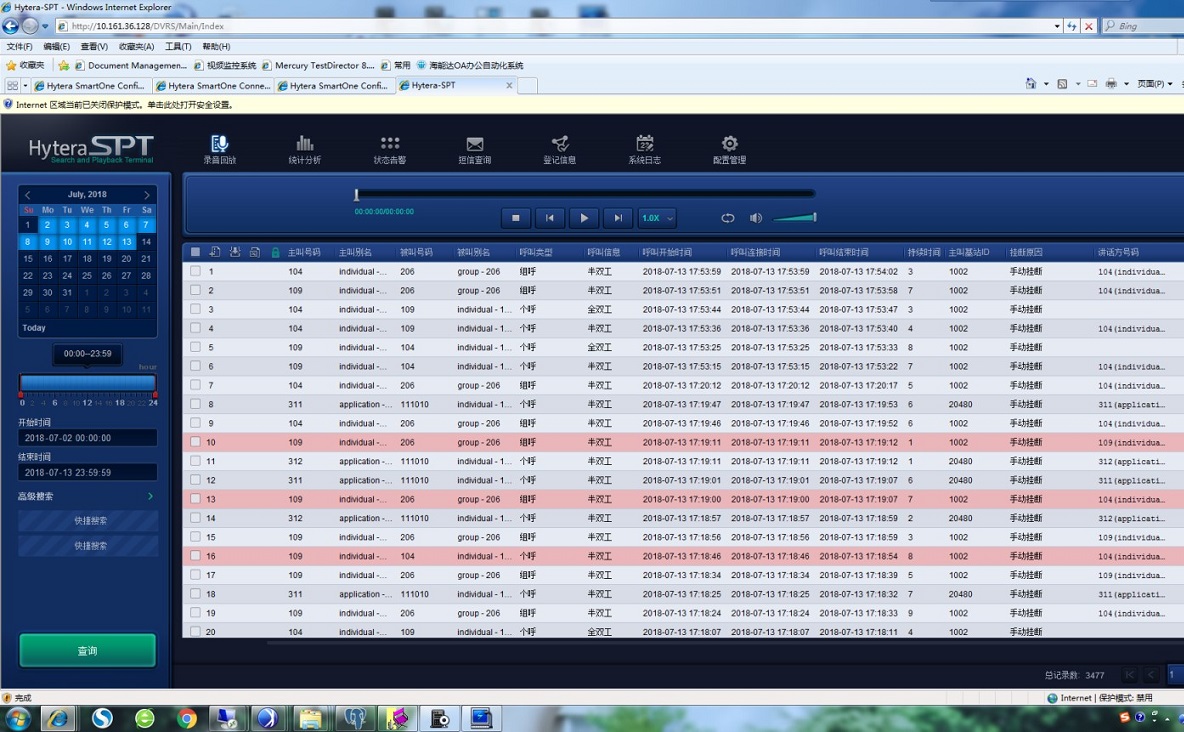
Task: Open the IE address bar history dropdown
Action: click(x=1056, y=26)
